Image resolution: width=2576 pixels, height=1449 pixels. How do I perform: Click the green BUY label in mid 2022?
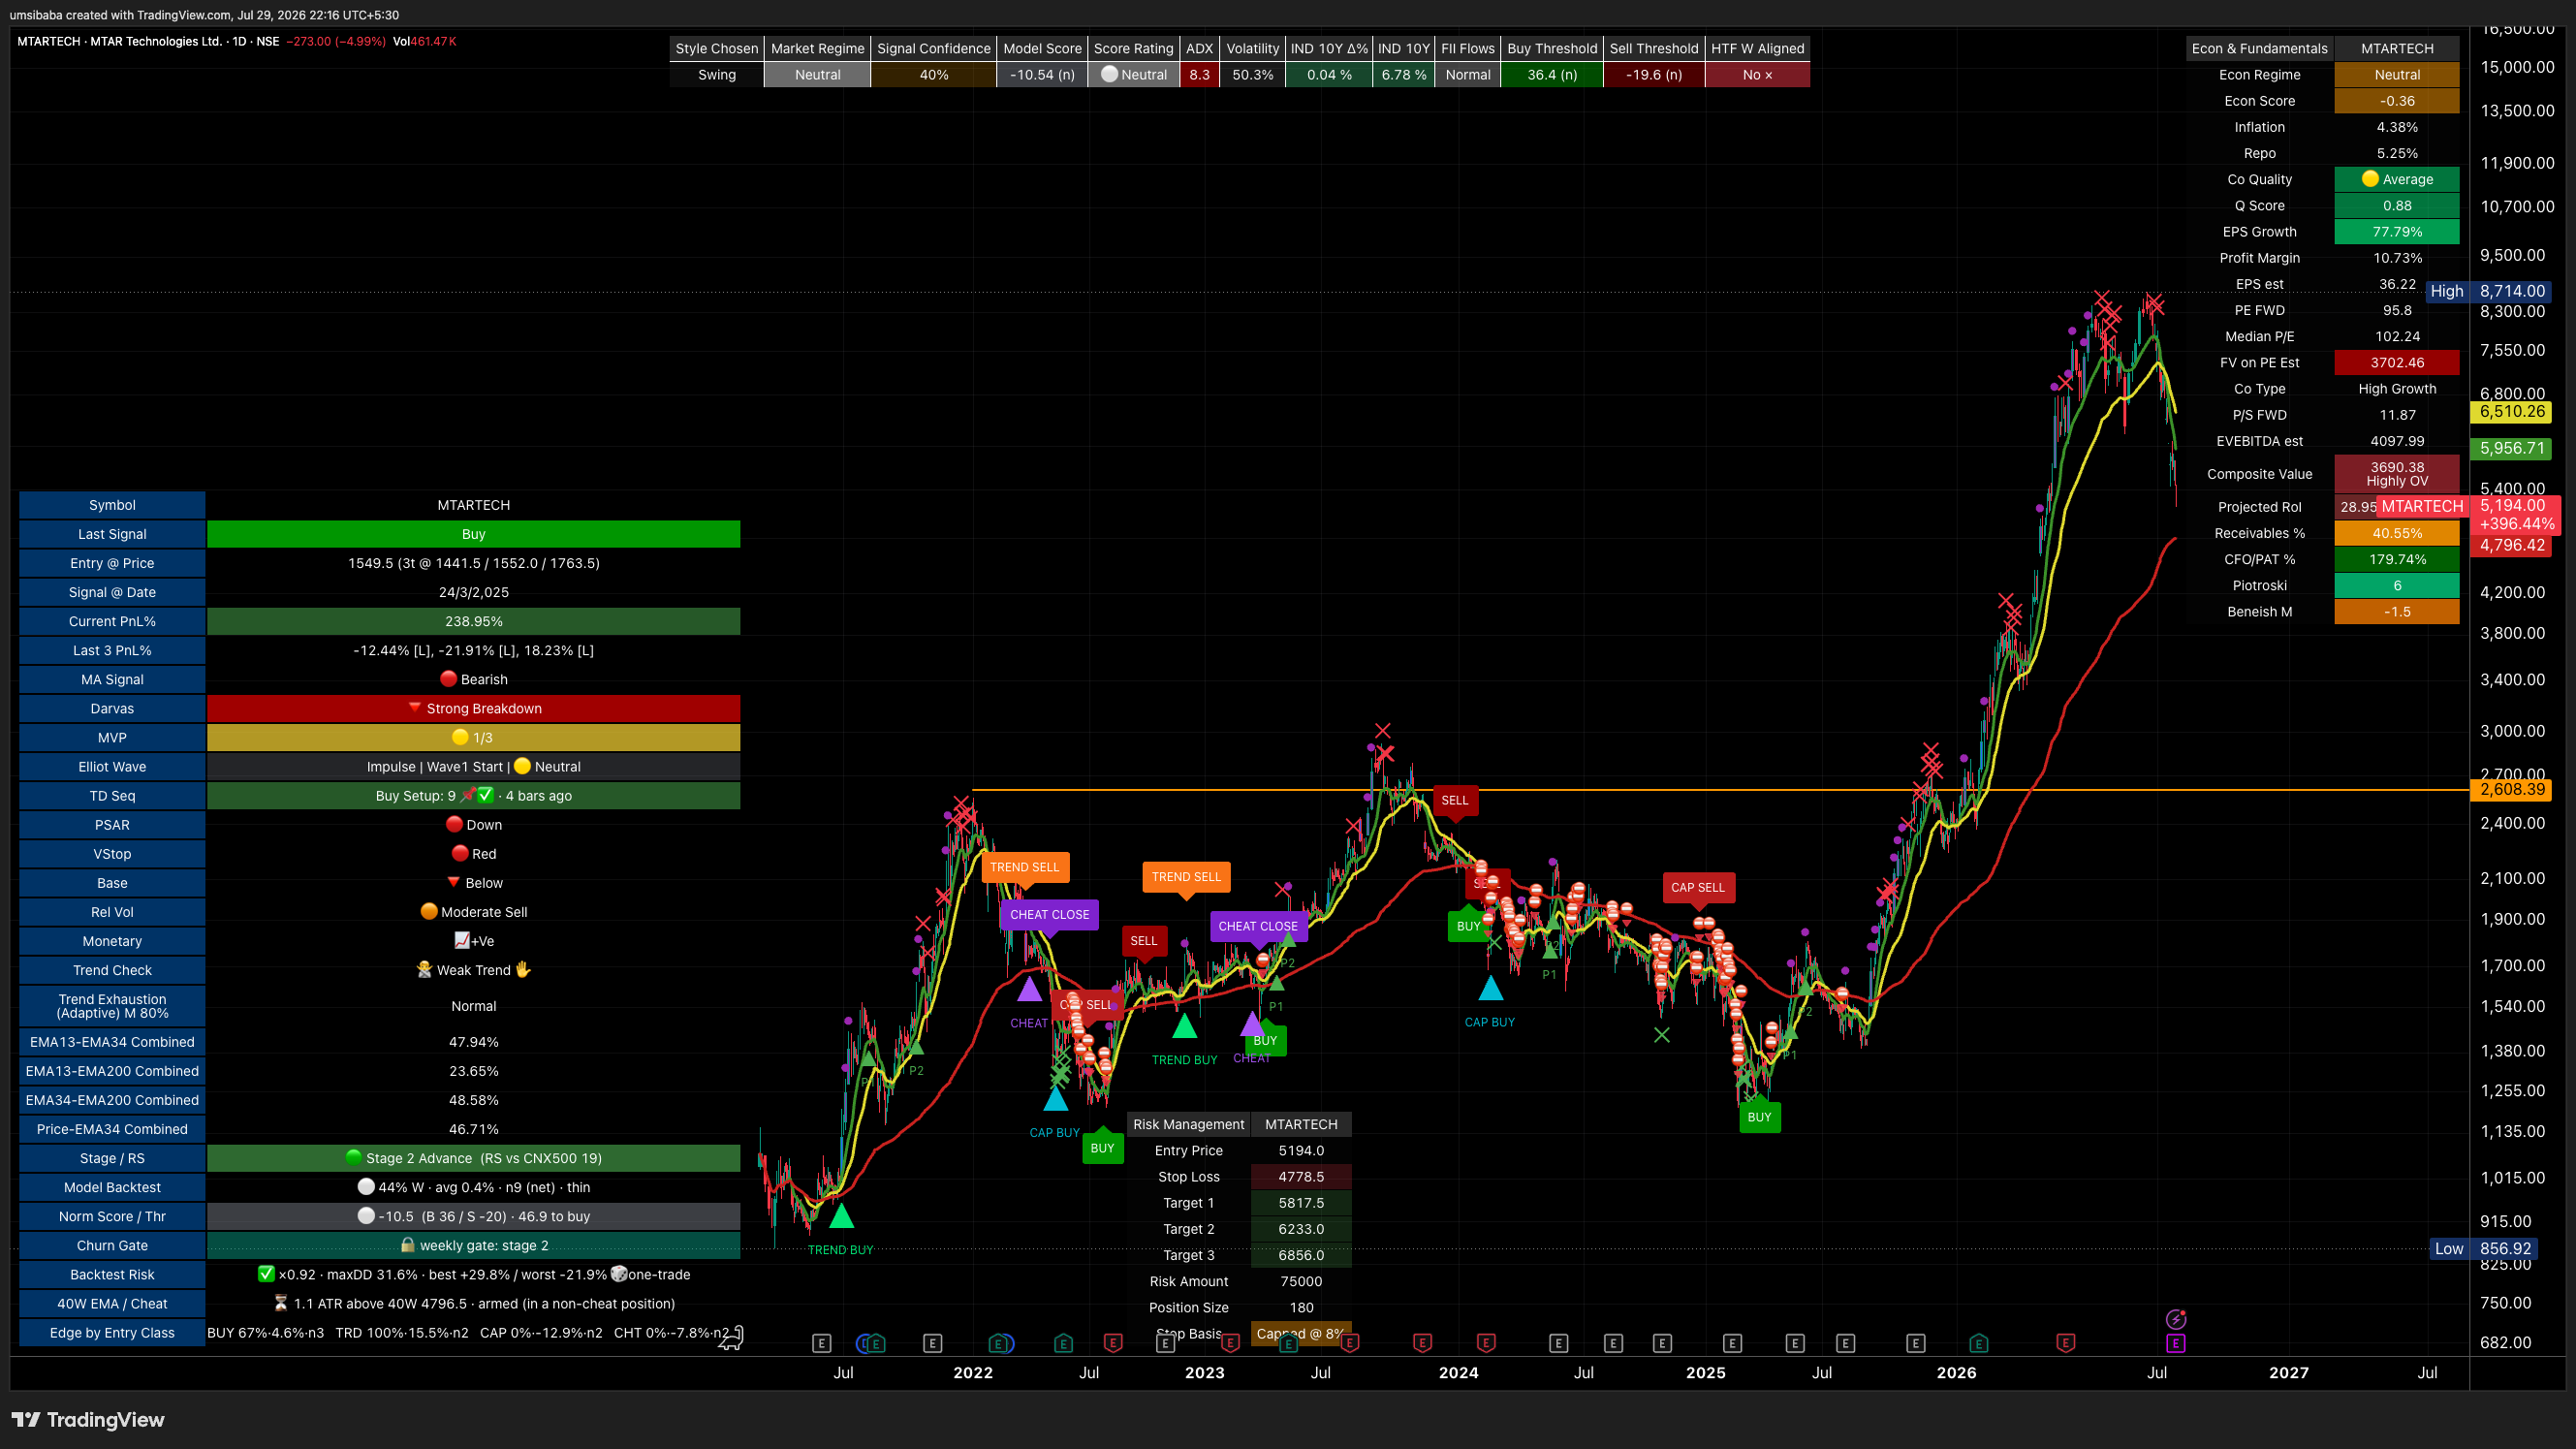click(1103, 1148)
